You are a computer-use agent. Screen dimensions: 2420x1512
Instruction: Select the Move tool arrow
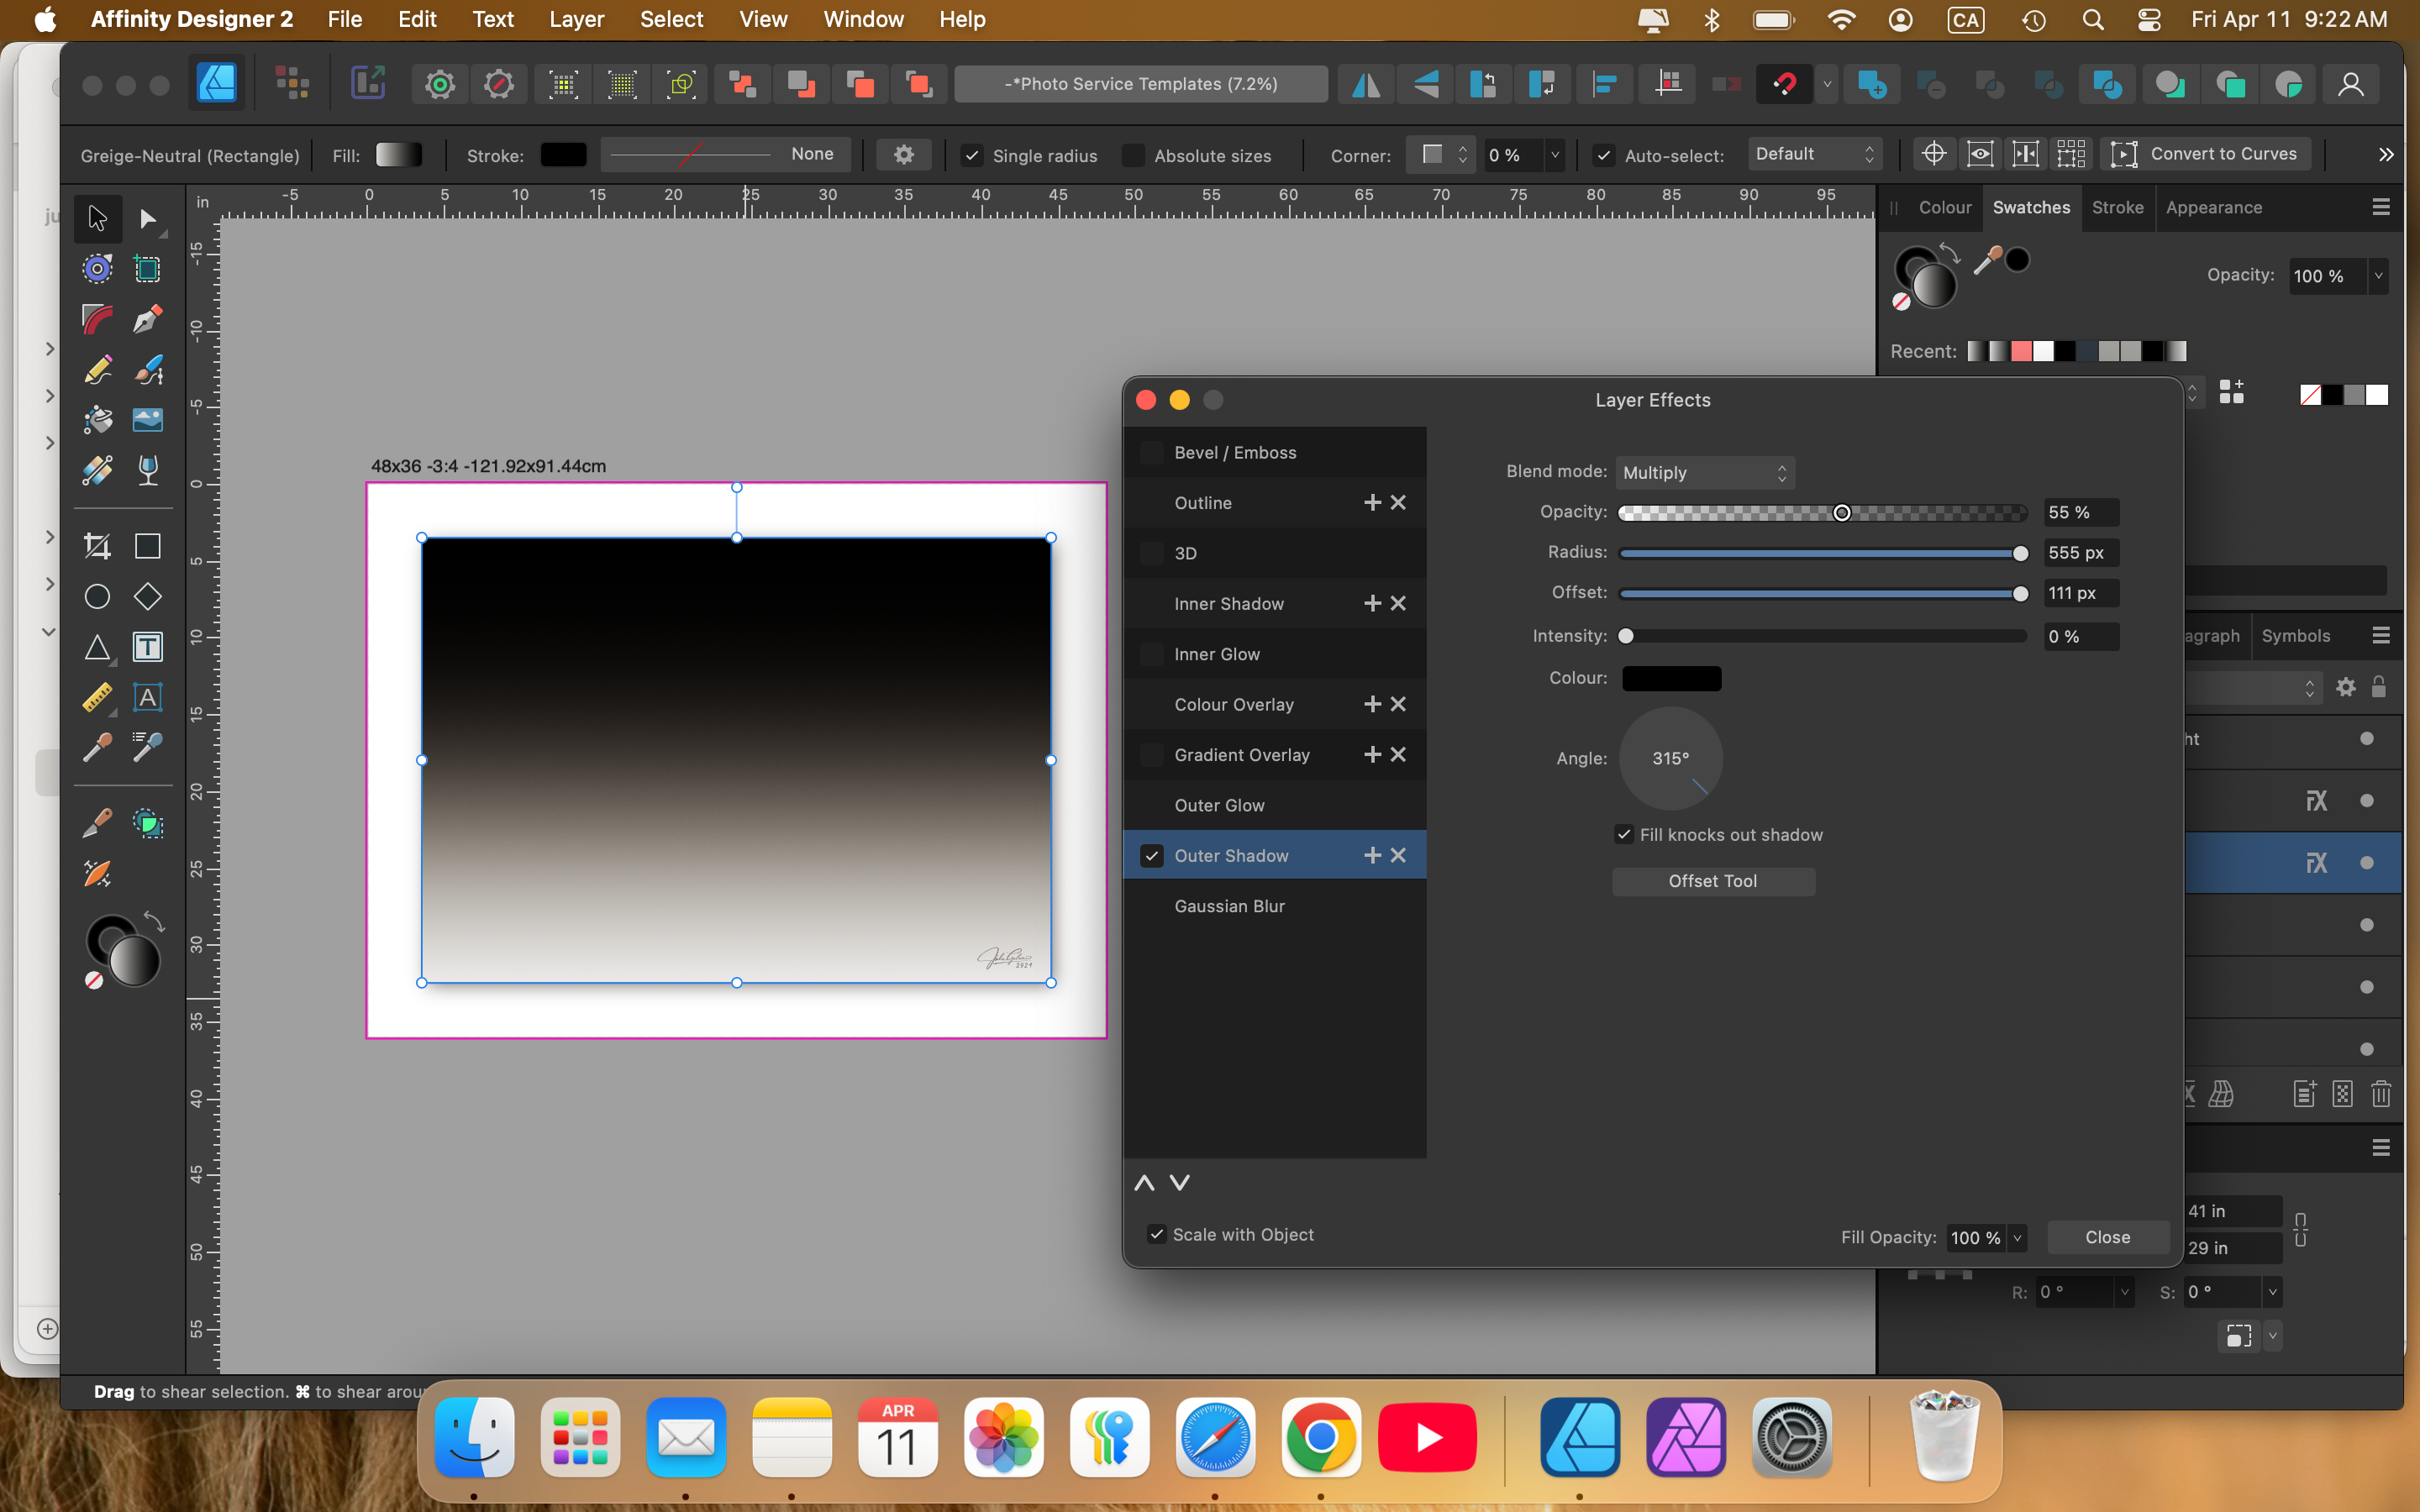[x=97, y=218]
